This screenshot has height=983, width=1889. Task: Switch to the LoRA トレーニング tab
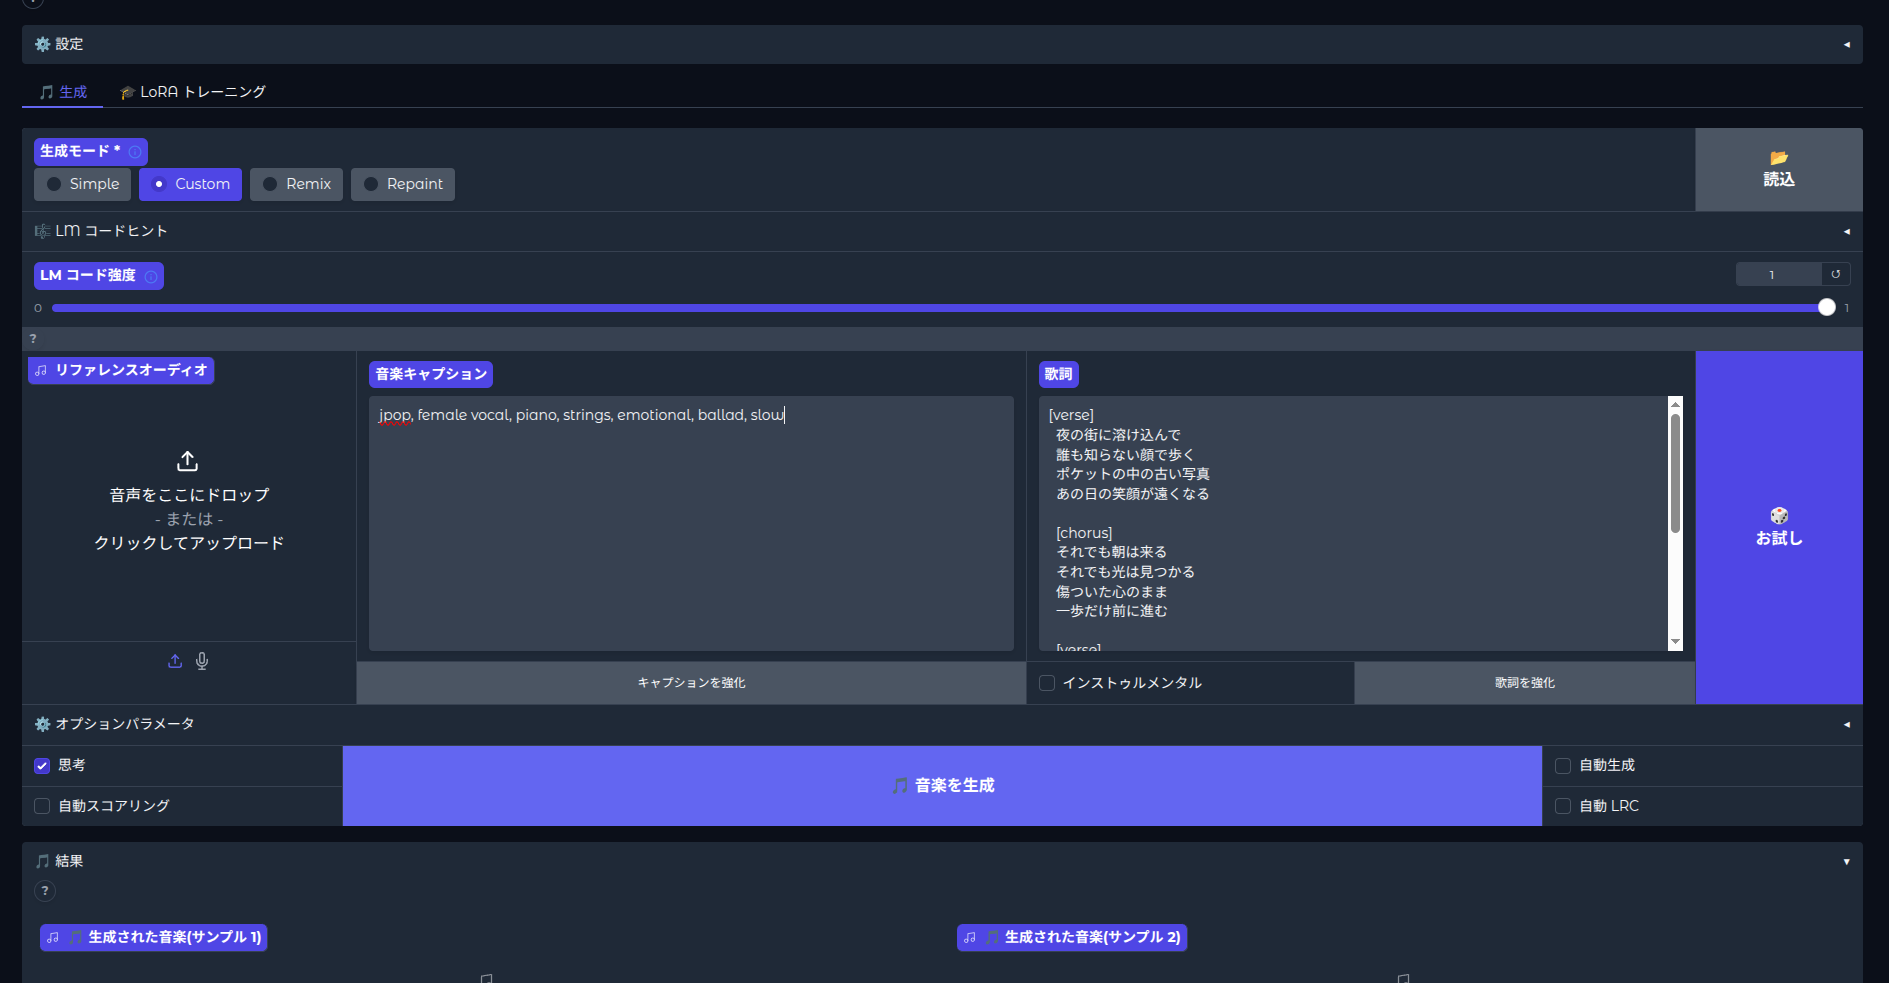[193, 92]
